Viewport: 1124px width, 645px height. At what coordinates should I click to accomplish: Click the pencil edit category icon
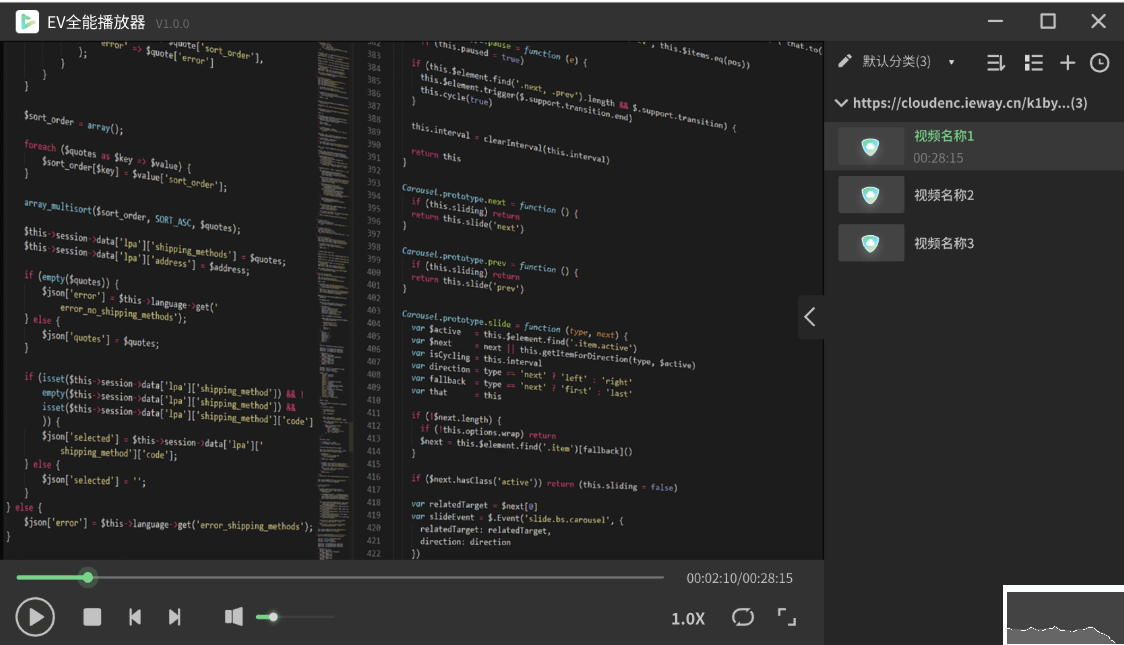845,62
